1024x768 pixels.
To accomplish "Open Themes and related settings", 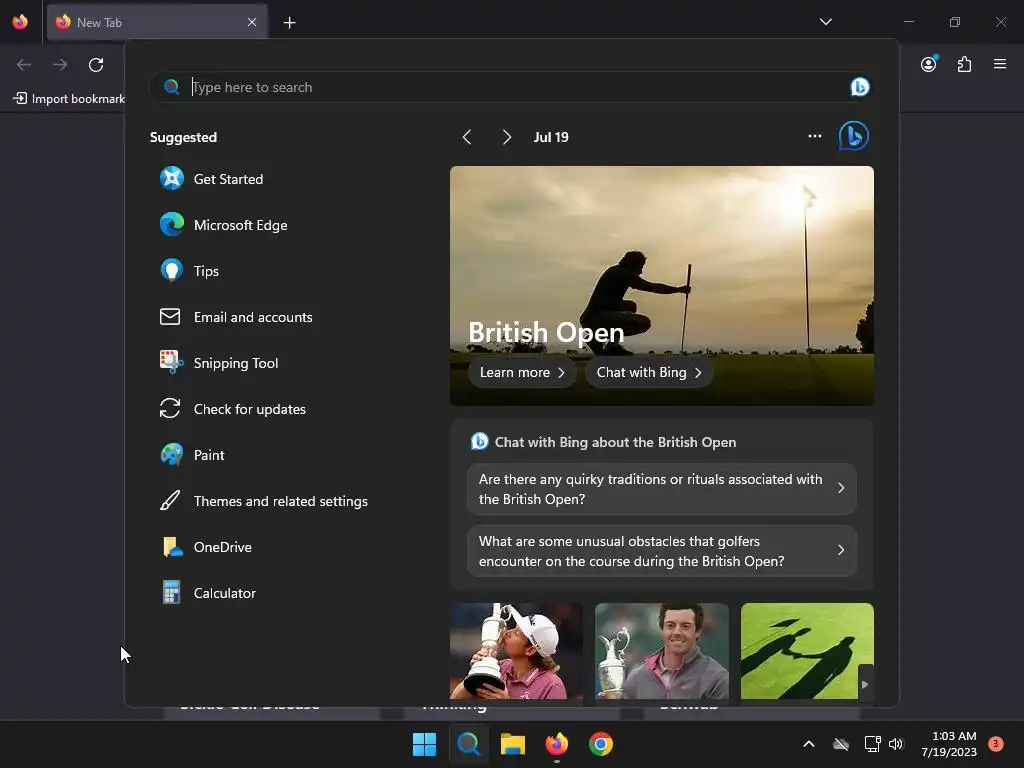I will coord(264,501).
